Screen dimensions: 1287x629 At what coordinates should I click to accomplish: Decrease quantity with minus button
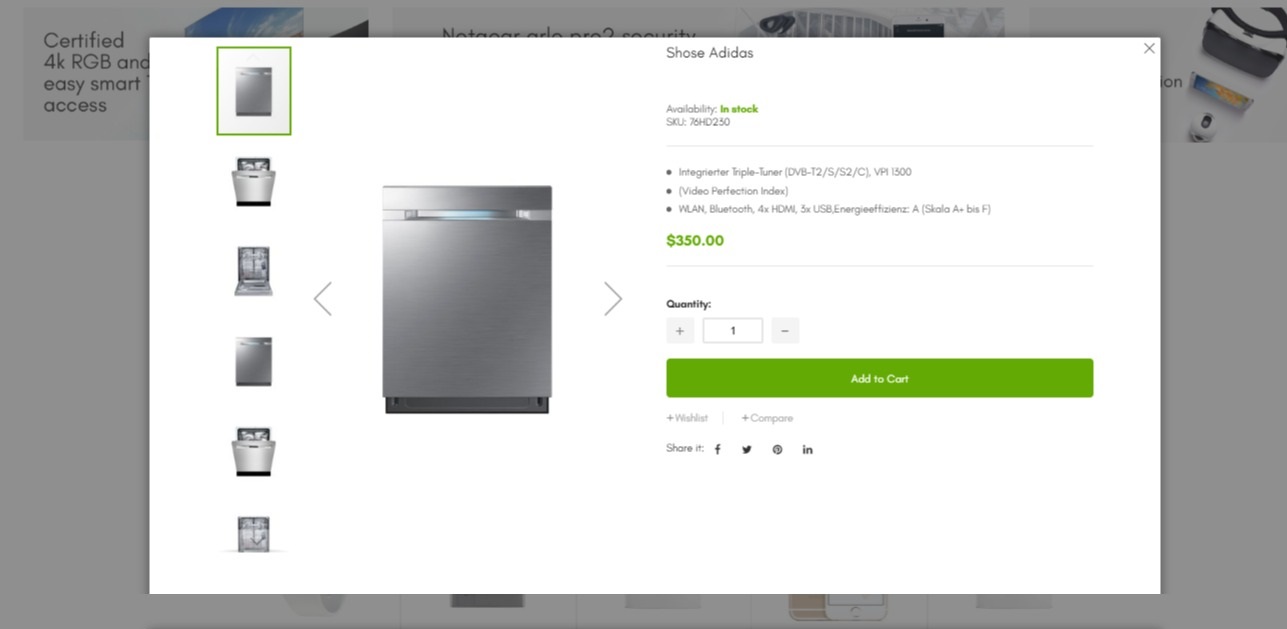785,331
